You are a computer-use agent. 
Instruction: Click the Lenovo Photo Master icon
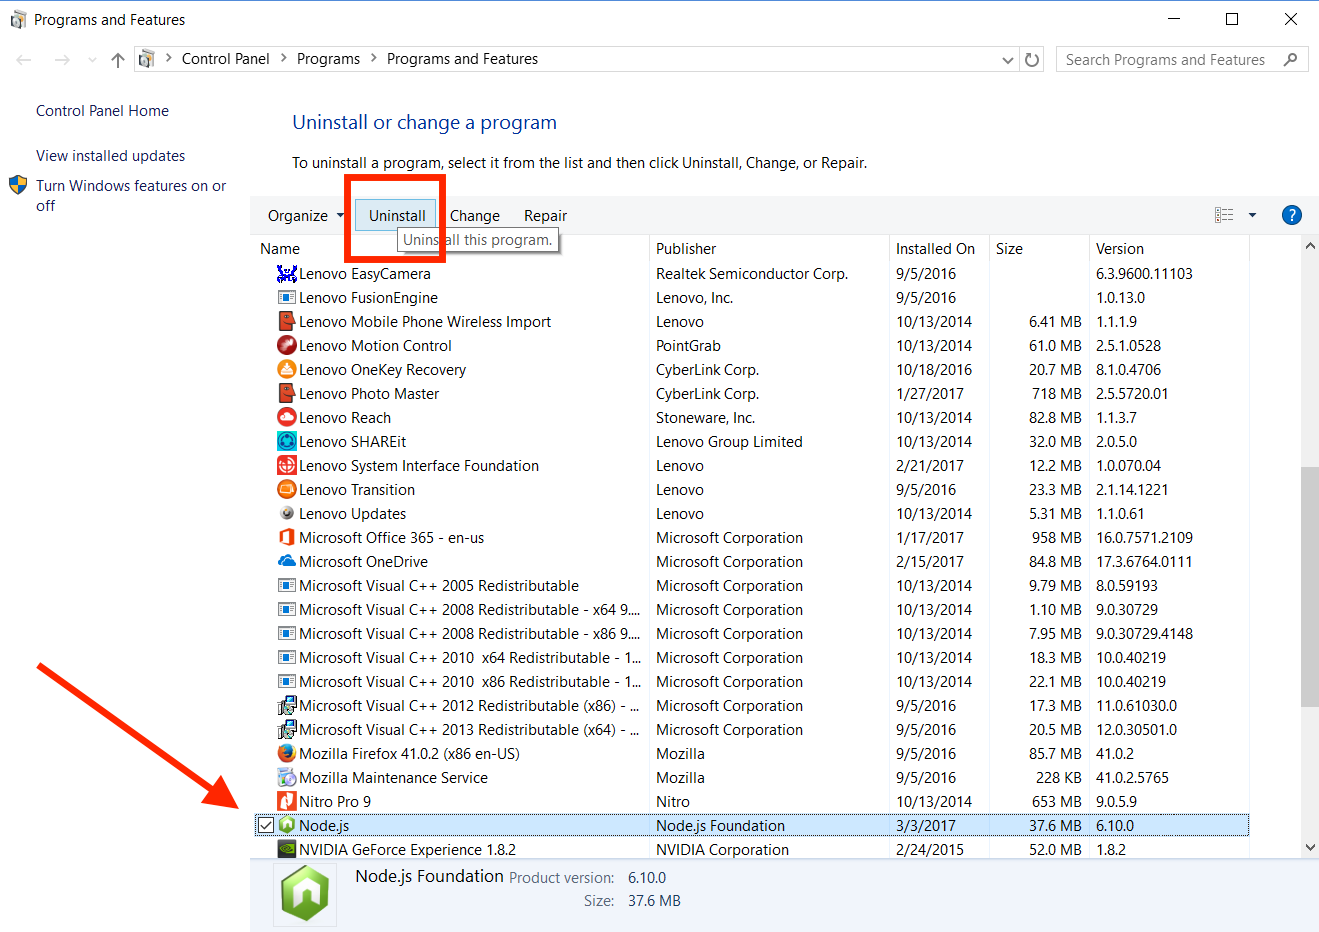287,393
